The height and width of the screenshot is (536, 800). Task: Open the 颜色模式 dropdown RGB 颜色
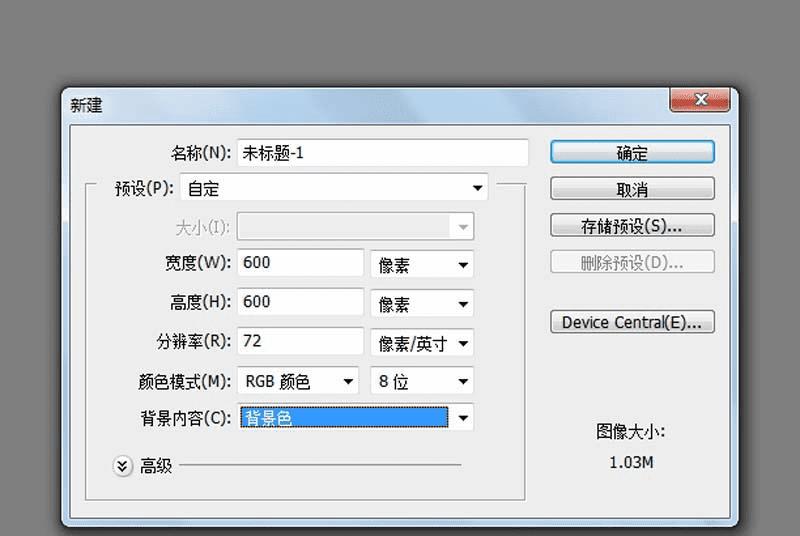pyautogui.click(x=298, y=380)
